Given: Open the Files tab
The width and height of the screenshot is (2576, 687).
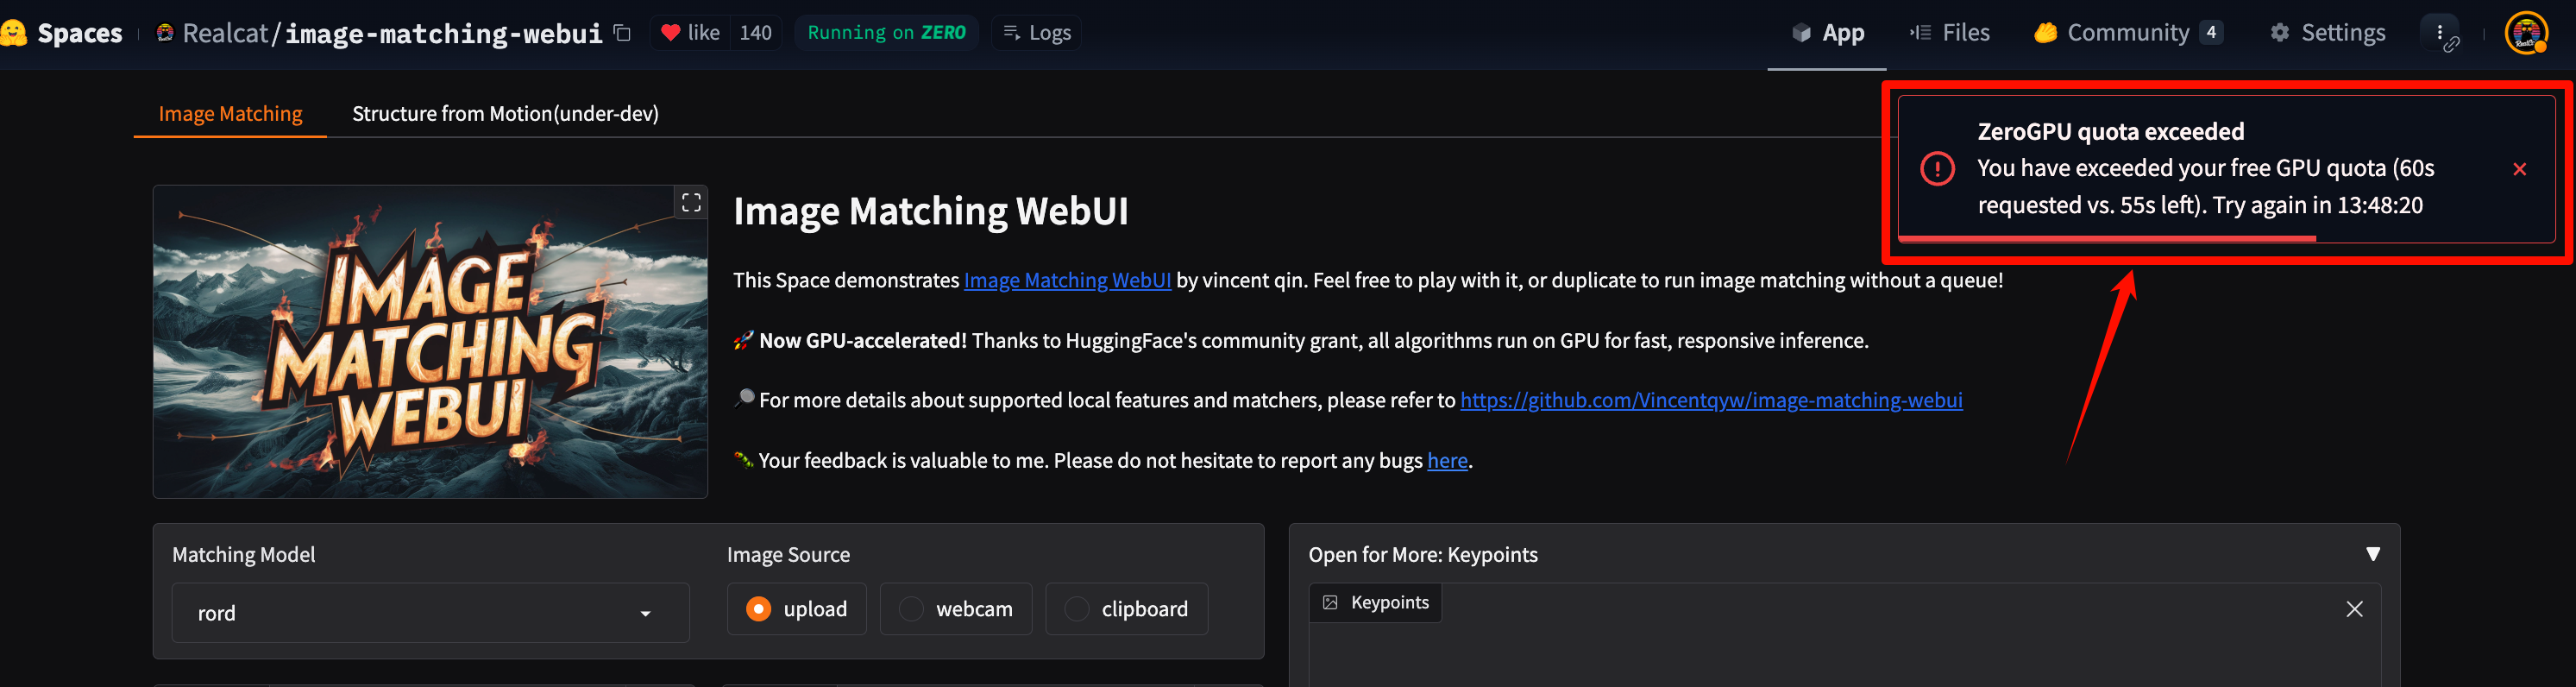Looking at the screenshot, I should click(1949, 33).
